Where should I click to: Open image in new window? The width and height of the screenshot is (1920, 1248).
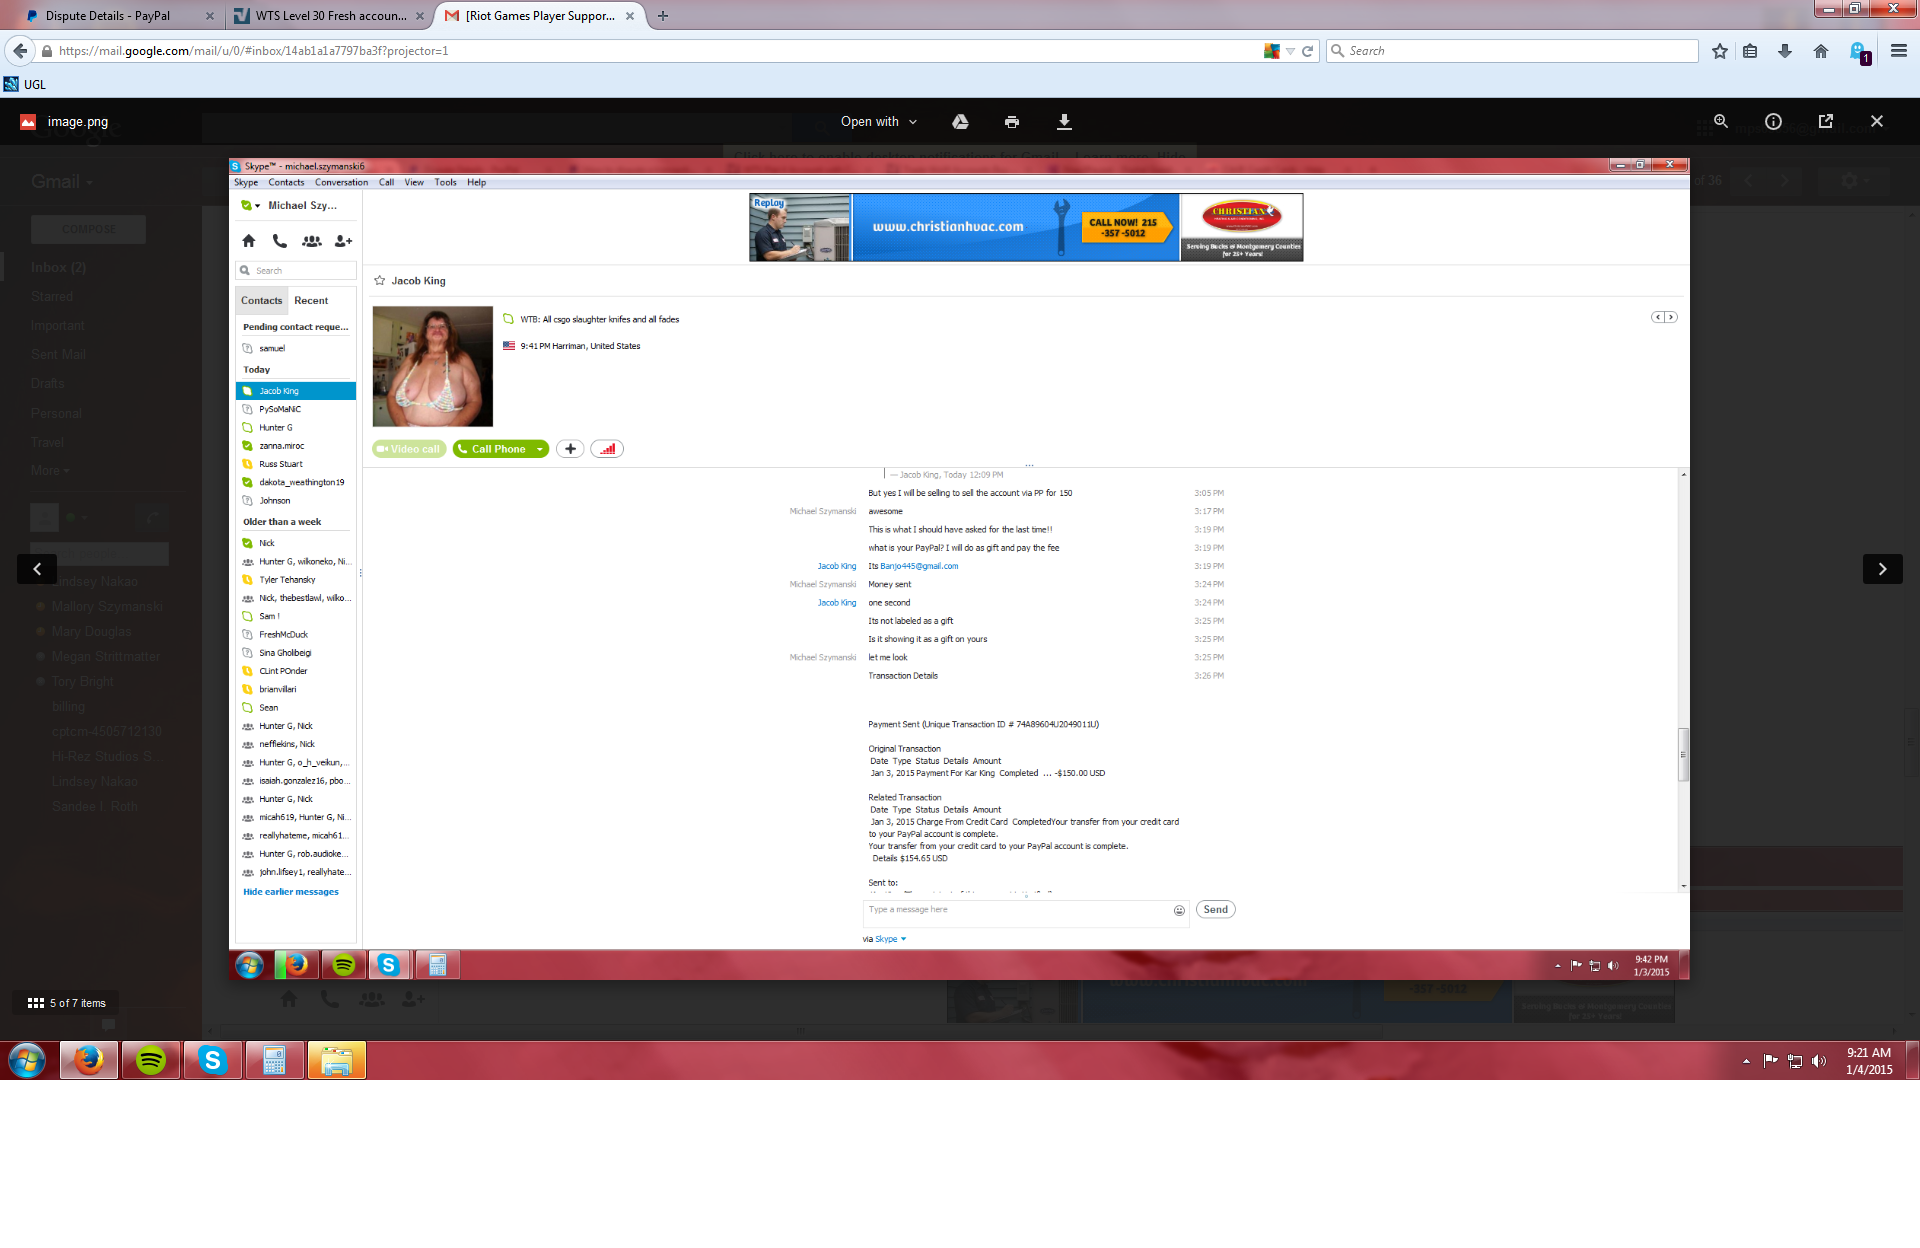click(x=1825, y=121)
